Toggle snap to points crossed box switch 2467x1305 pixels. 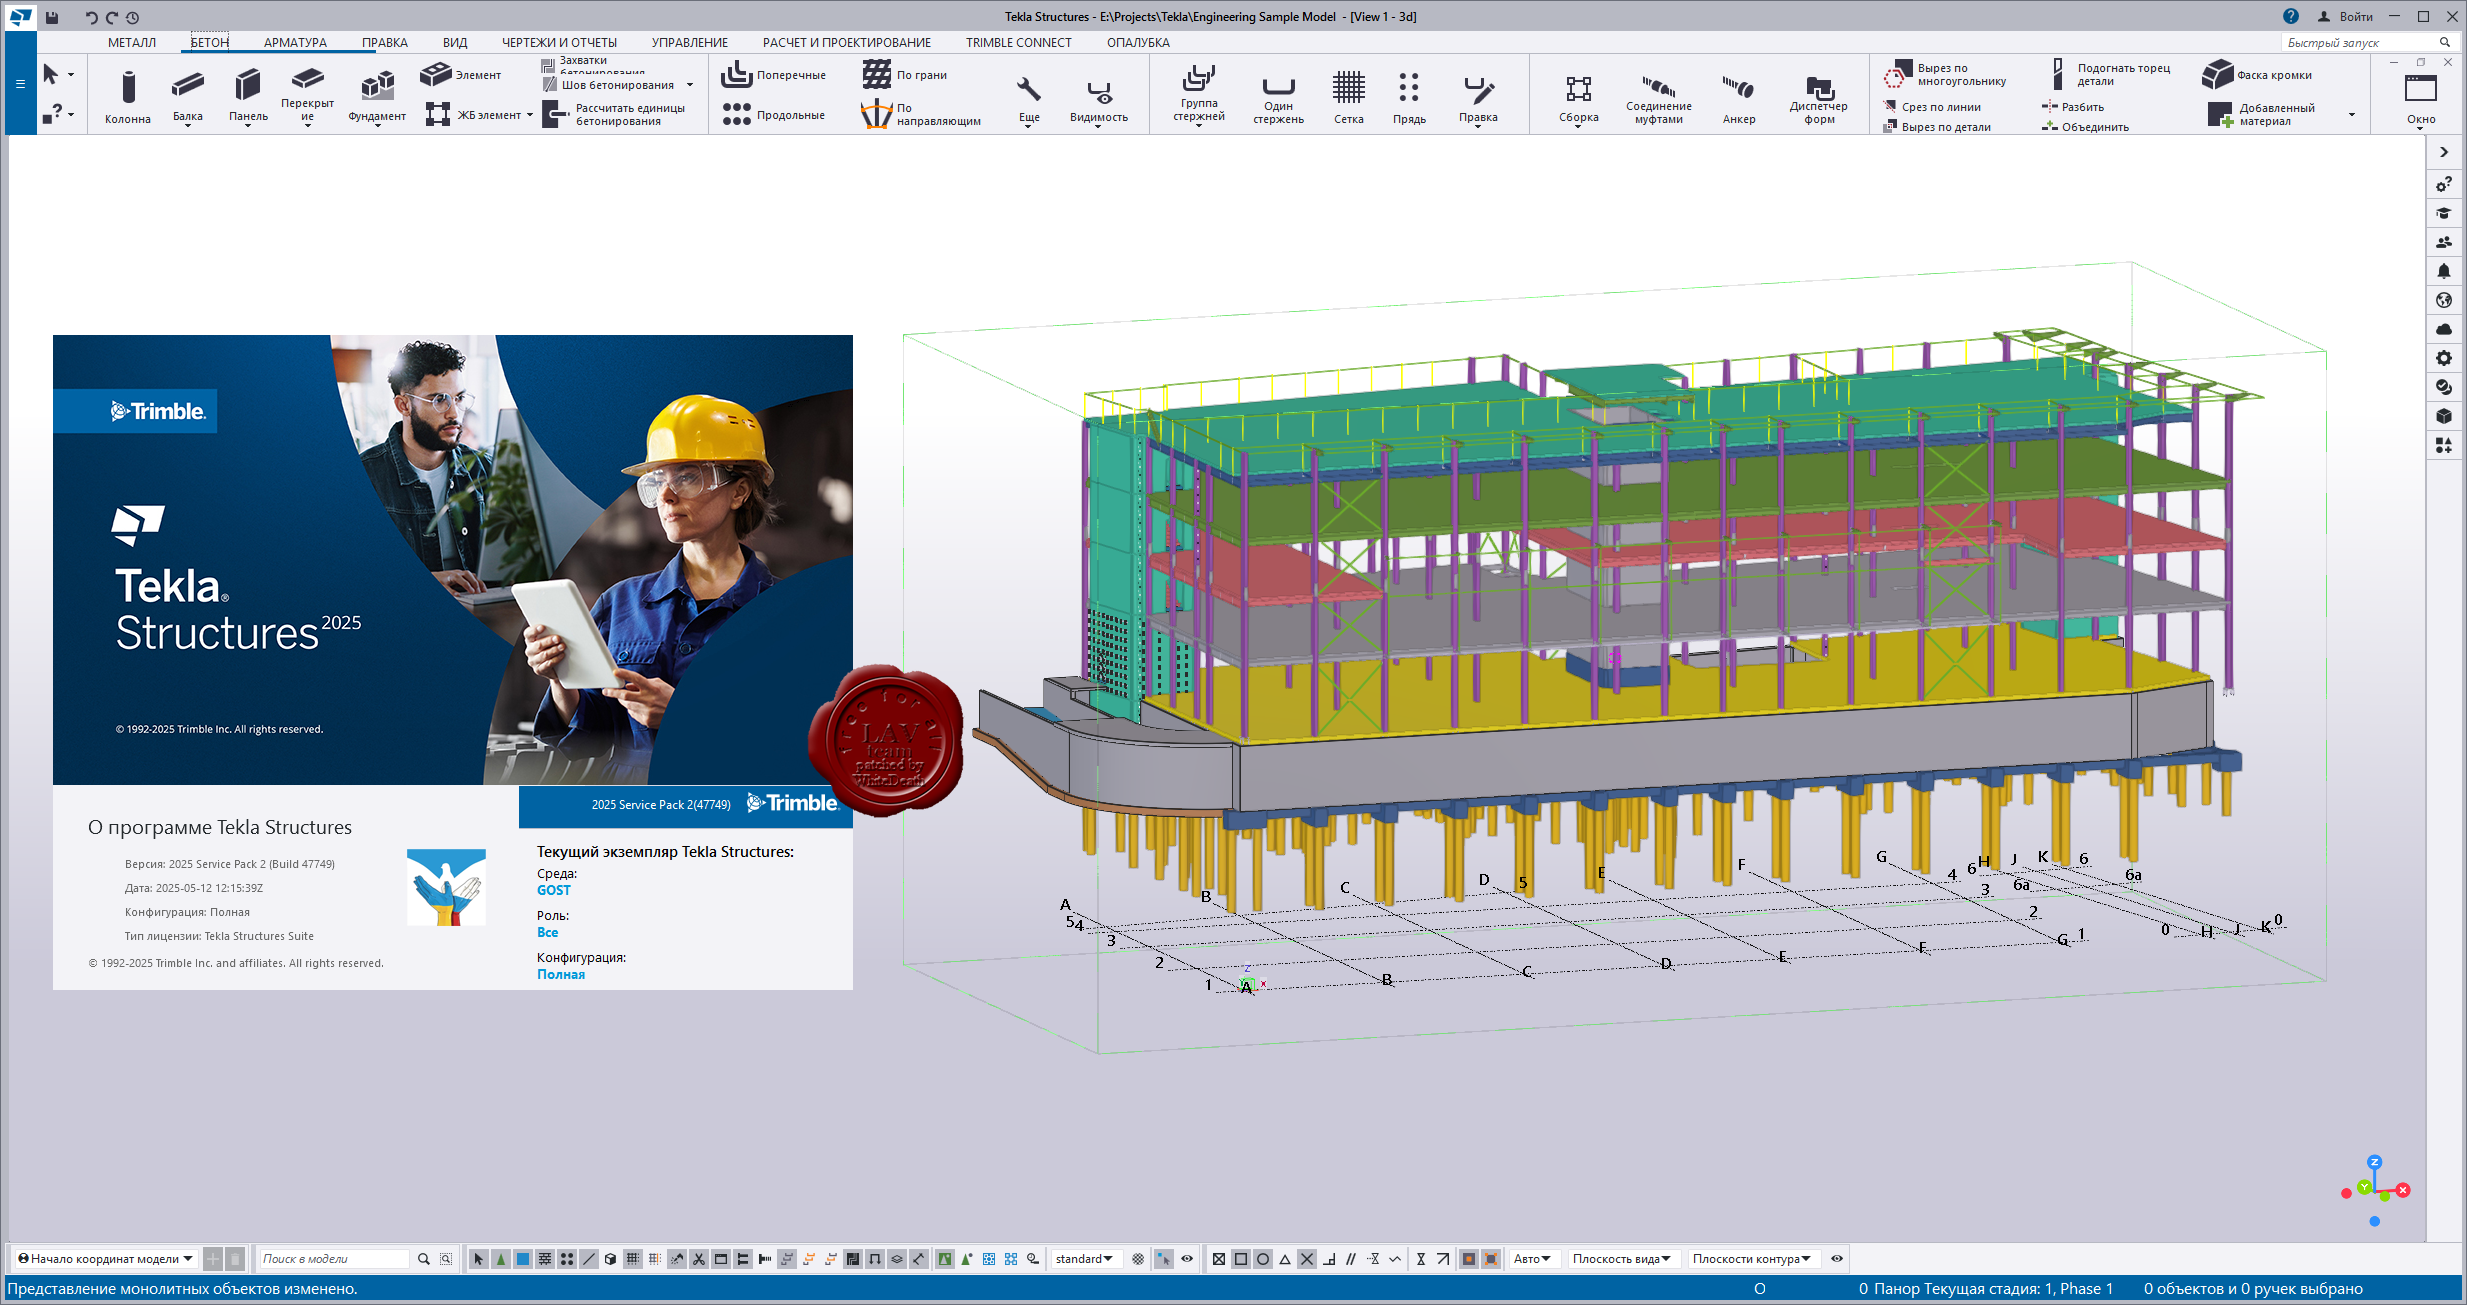point(1219,1259)
